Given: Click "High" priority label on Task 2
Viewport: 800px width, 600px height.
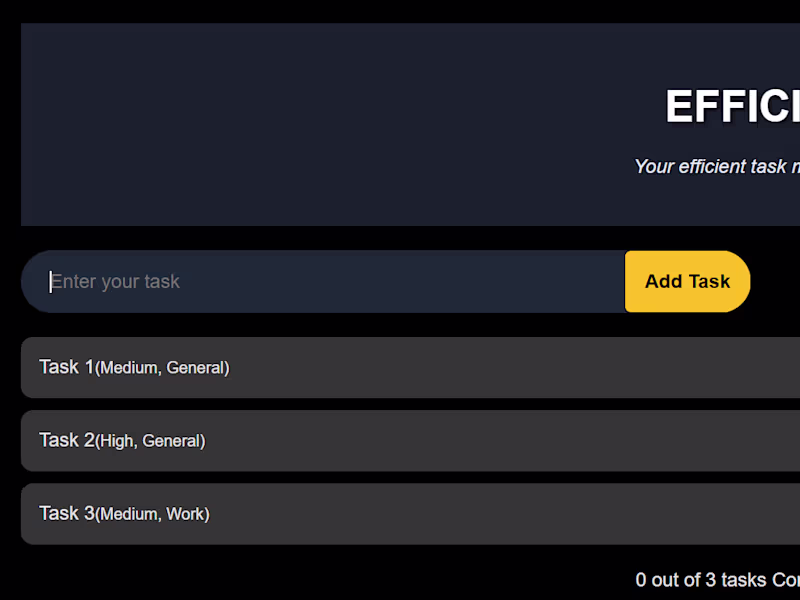Looking at the screenshot, I should (117, 441).
